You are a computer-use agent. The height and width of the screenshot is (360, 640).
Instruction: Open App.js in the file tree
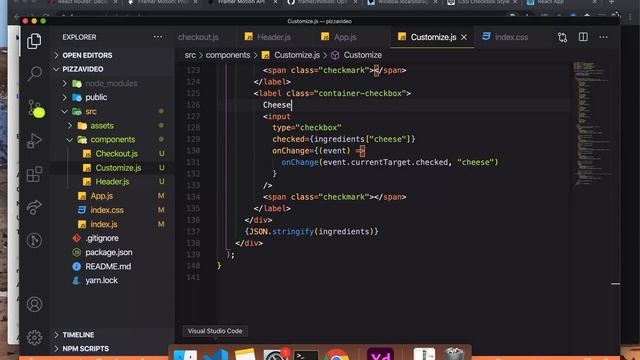click(102, 196)
